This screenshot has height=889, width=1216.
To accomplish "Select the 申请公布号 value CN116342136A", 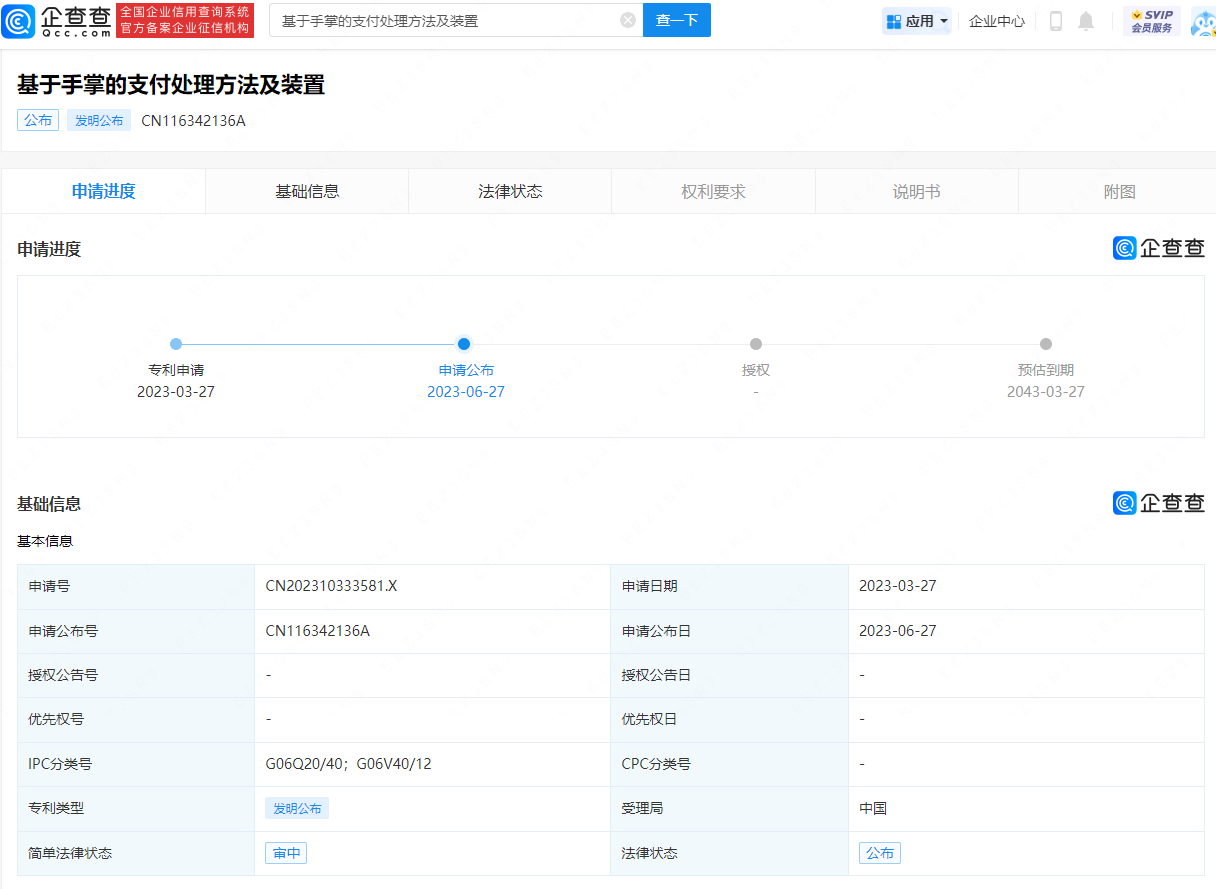I will pos(317,631).
